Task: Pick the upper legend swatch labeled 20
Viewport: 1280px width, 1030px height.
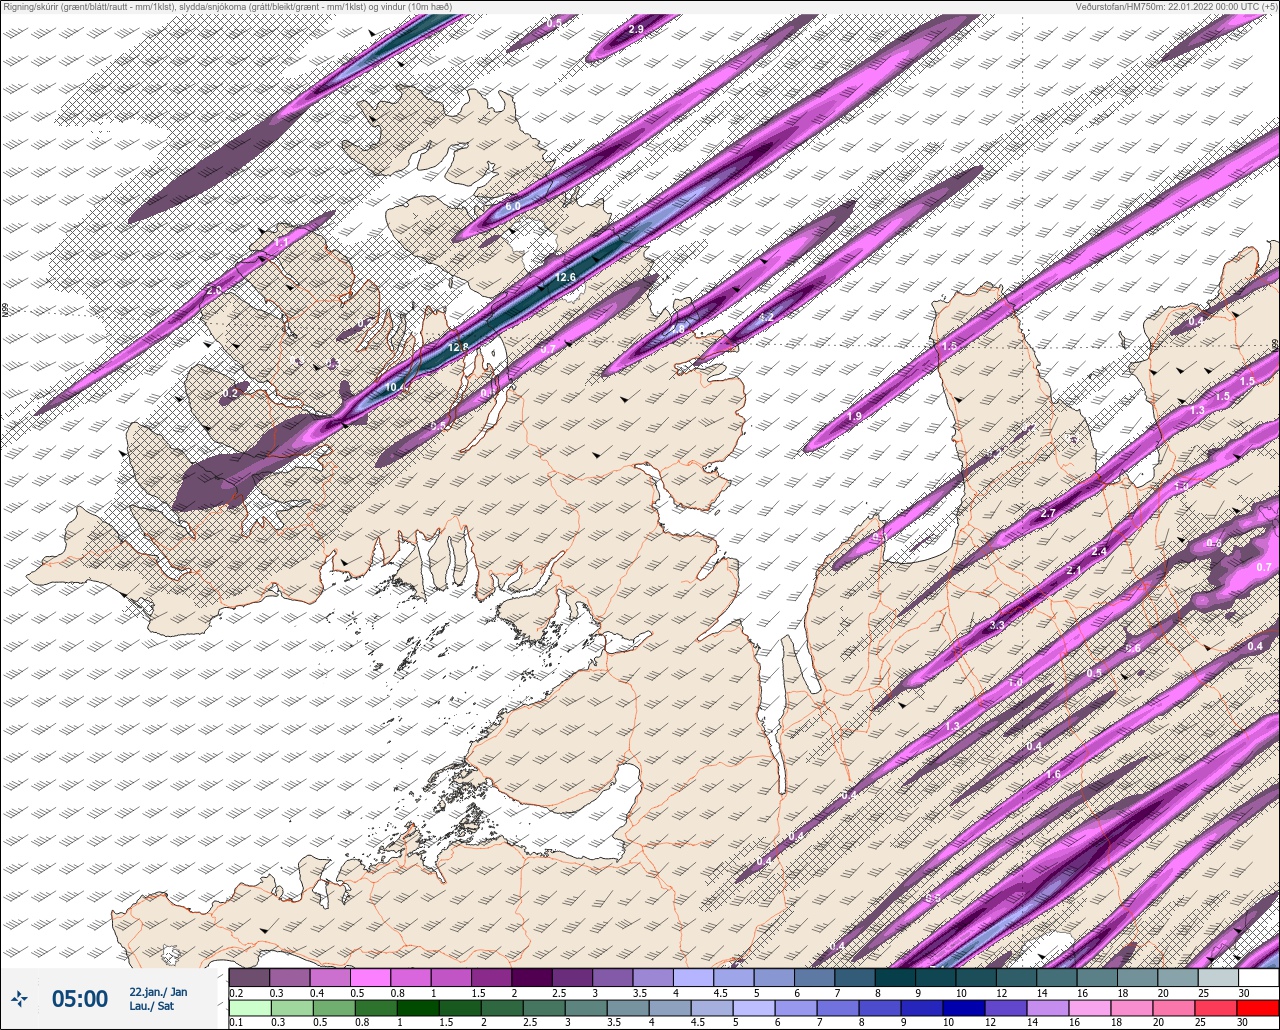Action: tap(1178, 977)
